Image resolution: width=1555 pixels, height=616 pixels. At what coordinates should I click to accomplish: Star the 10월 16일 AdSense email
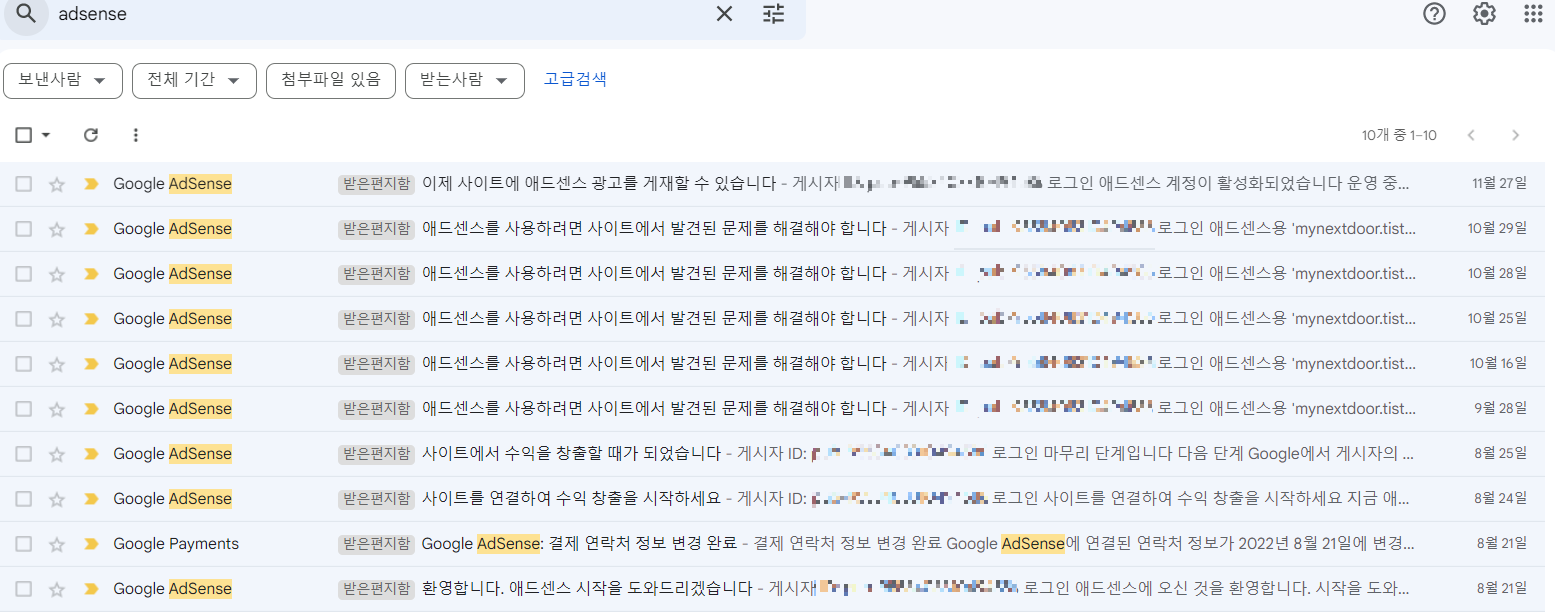pyautogui.click(x=57, y=364)
